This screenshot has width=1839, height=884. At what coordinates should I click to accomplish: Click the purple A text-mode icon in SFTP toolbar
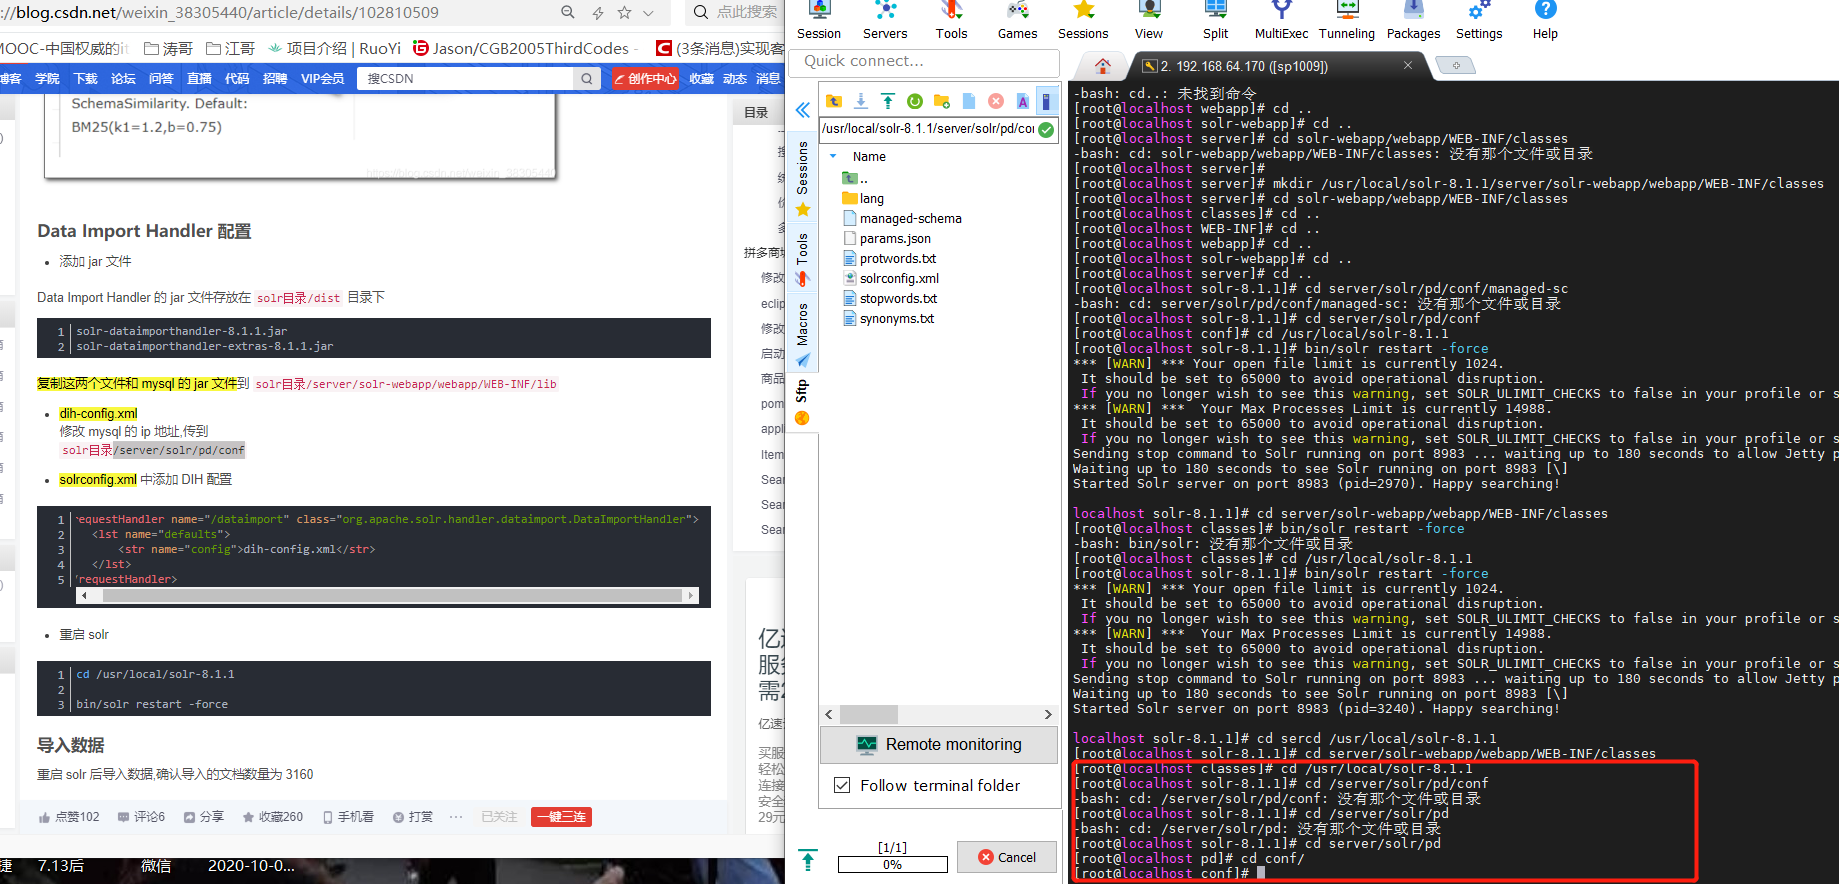click(x=1022, y=101)
